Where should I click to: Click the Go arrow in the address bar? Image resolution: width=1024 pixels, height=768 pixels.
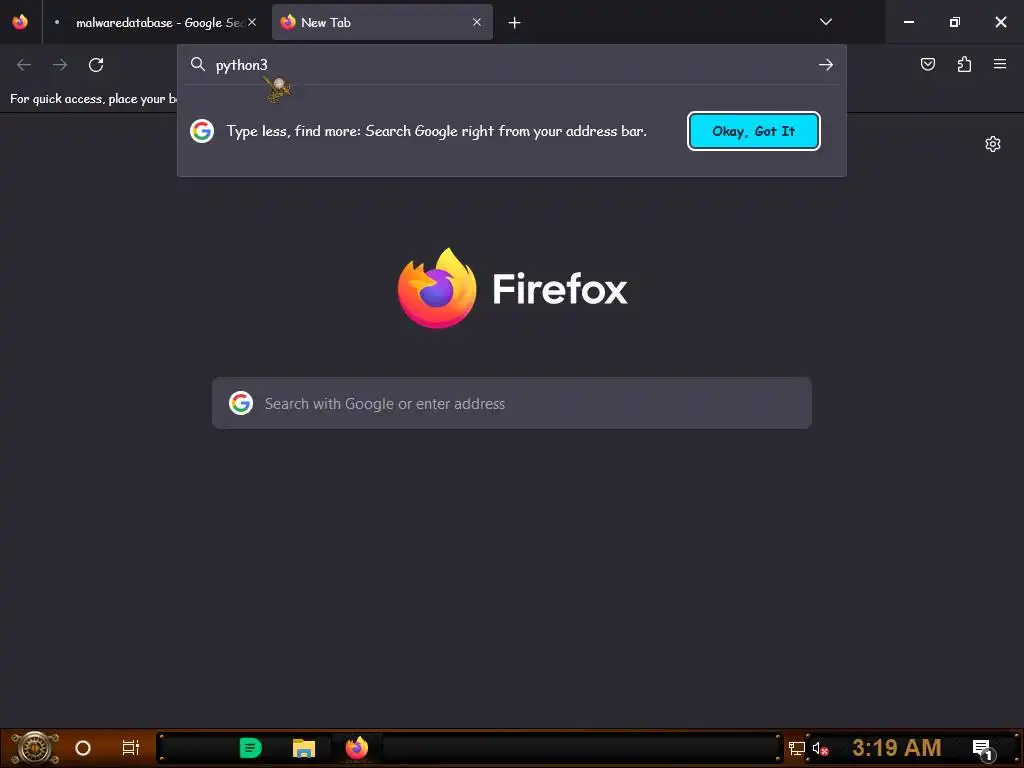(826, 65)
